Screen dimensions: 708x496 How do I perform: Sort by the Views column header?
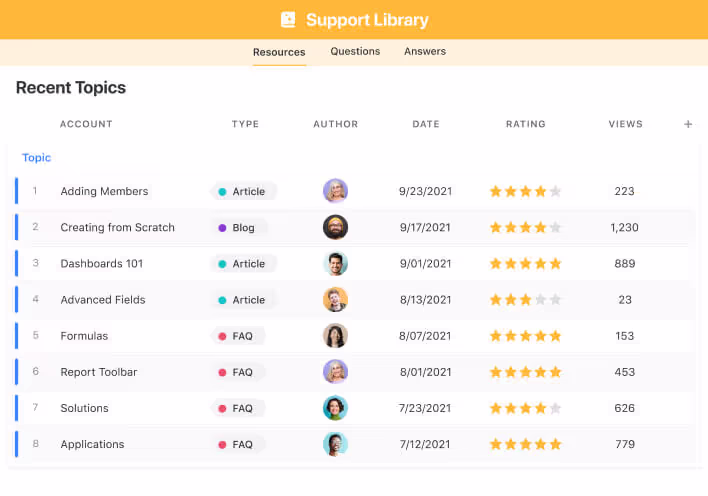pos(625,124)
